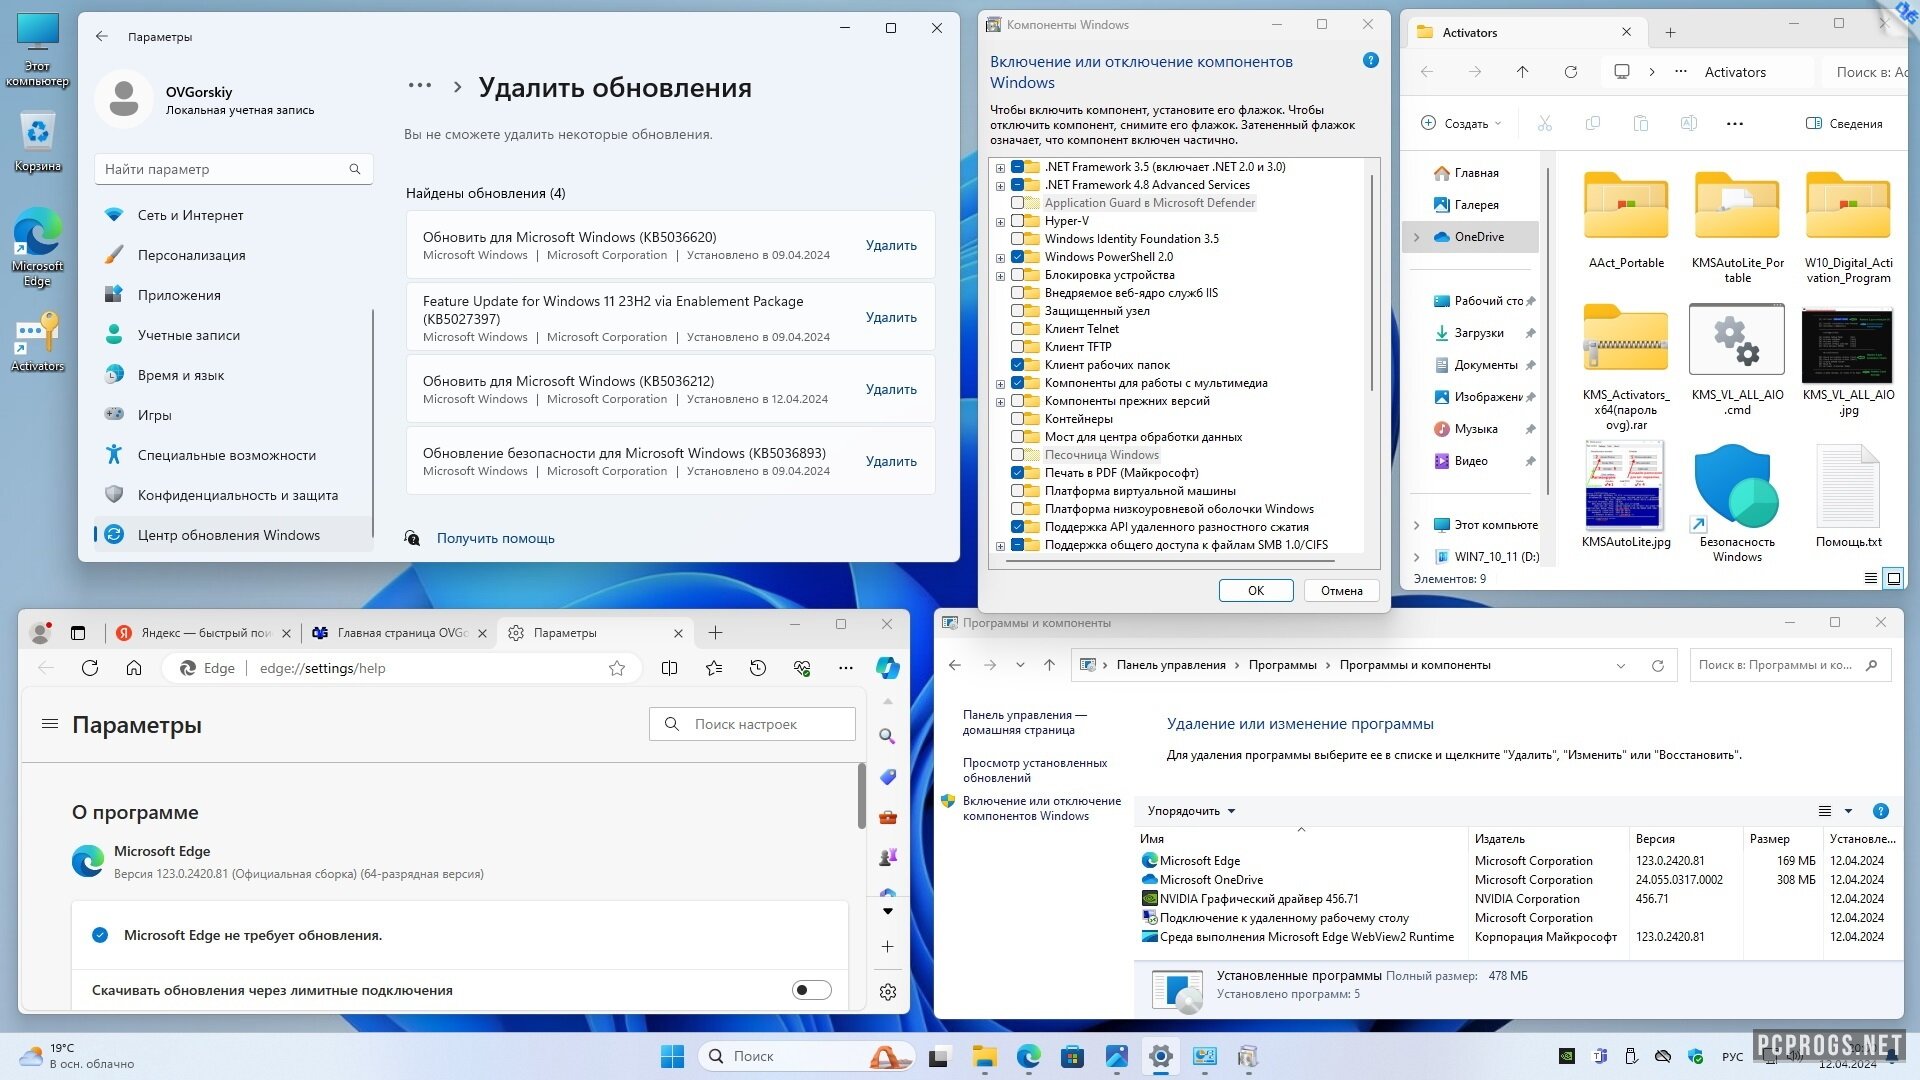Open Microsoft Store taskbar icon
Image resolution: width=1920 pixels, height=1080 pixels.
[x=1072, y=1056]
